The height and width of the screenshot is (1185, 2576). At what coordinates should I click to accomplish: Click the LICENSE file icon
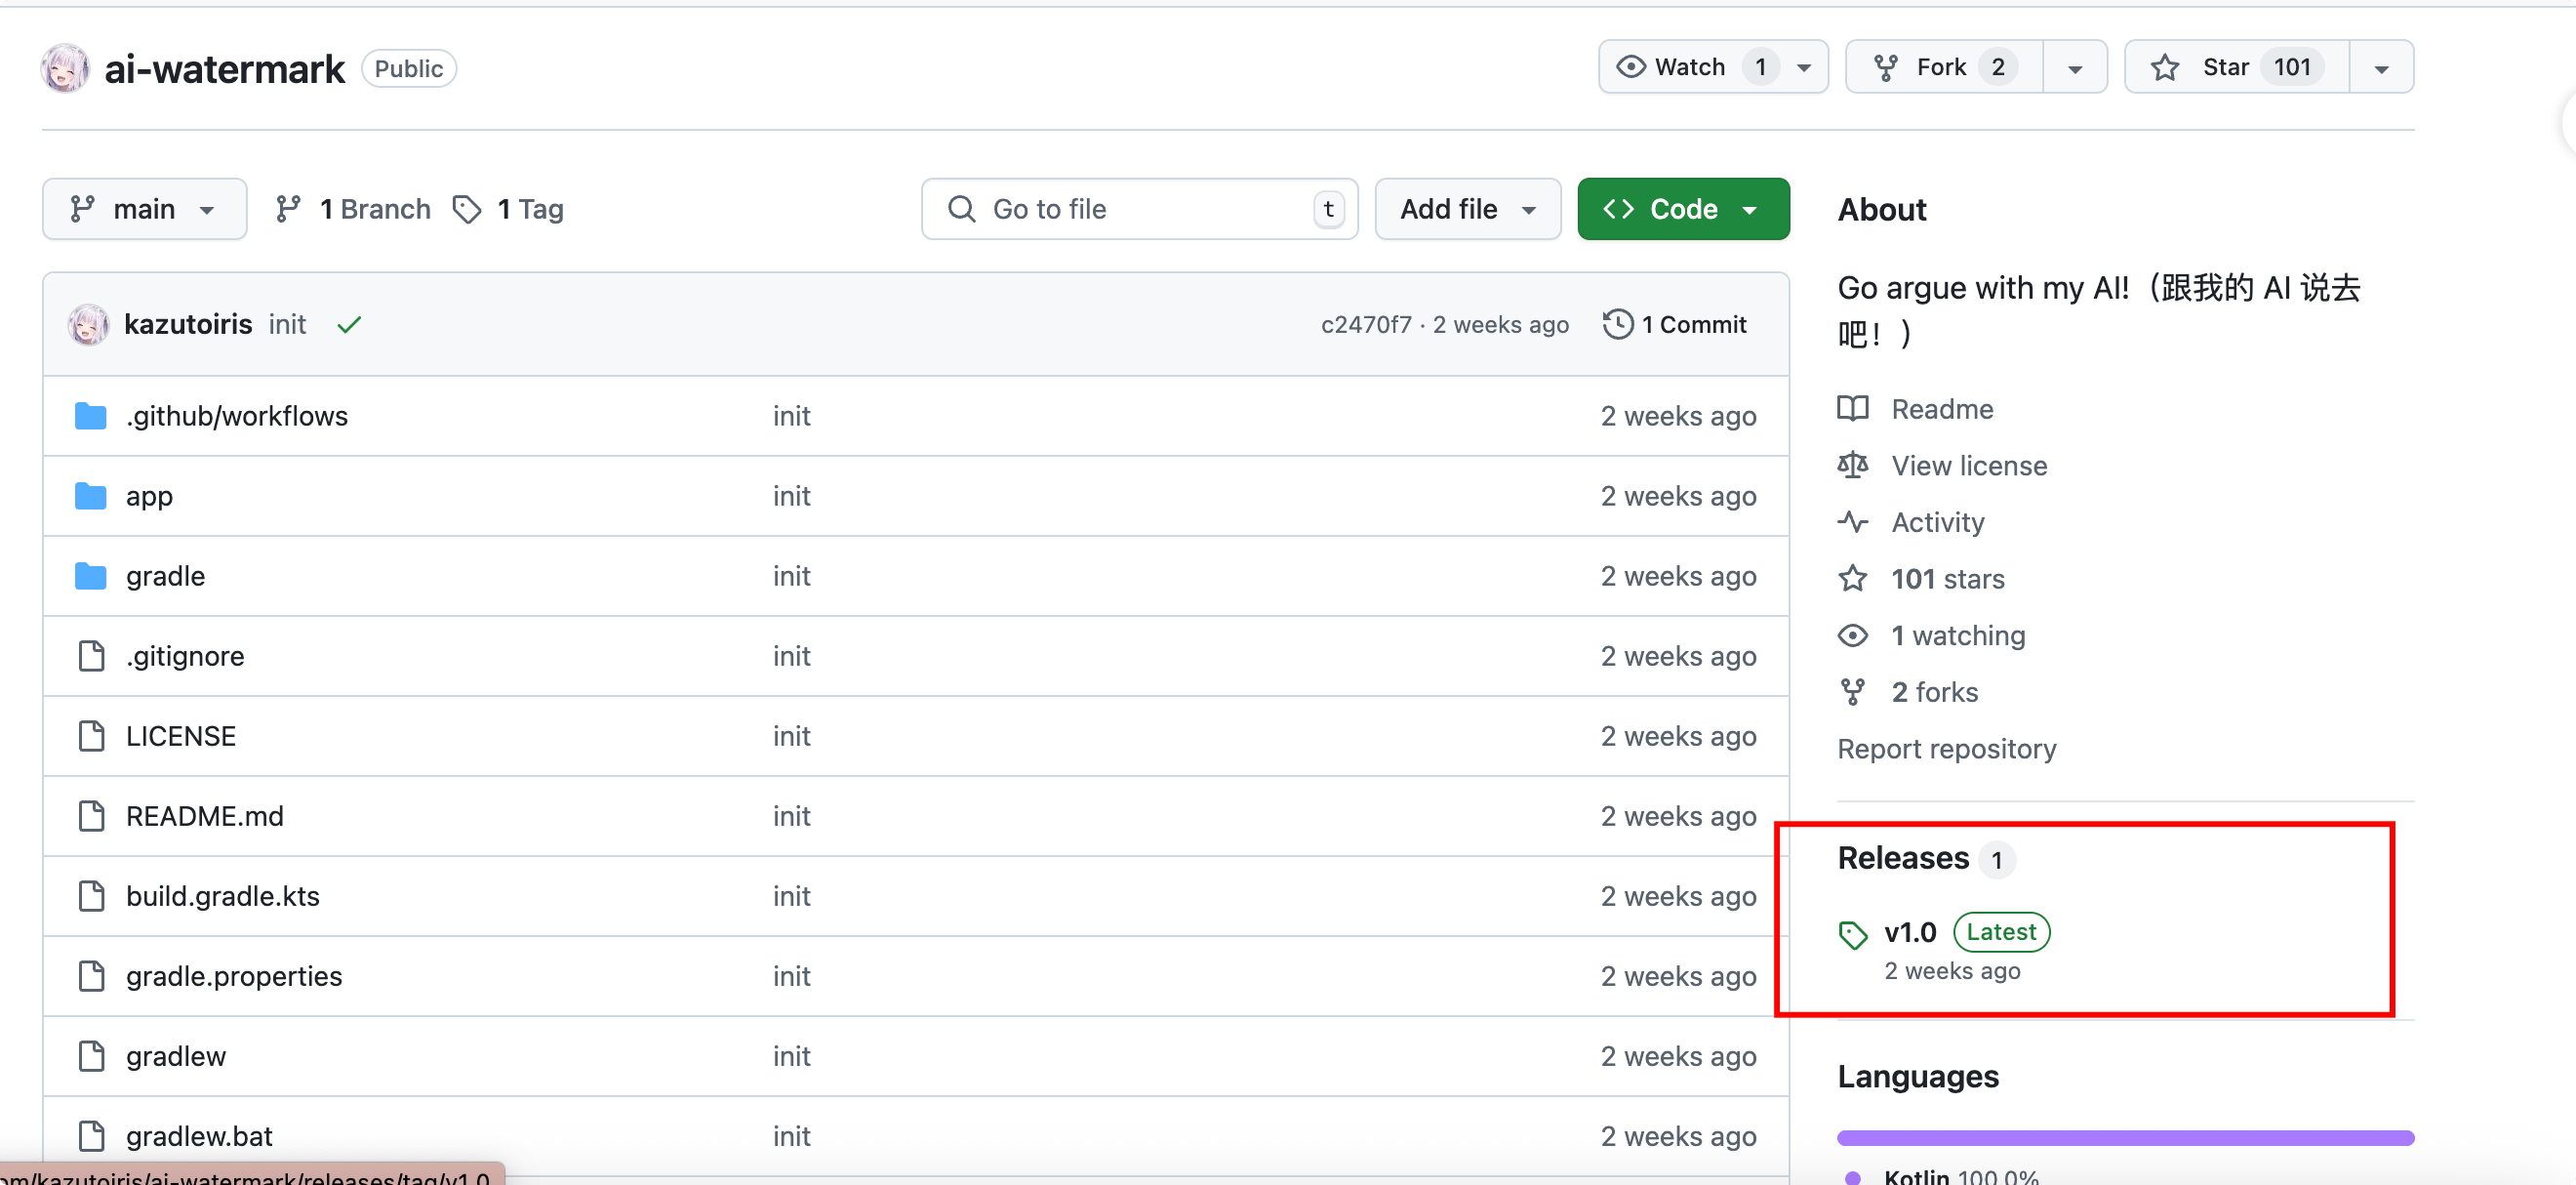point(91,736)
